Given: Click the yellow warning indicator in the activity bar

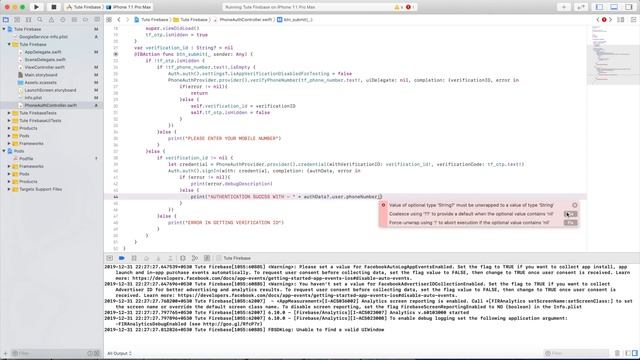Looking at the screenshot, I should coord(398,7).
